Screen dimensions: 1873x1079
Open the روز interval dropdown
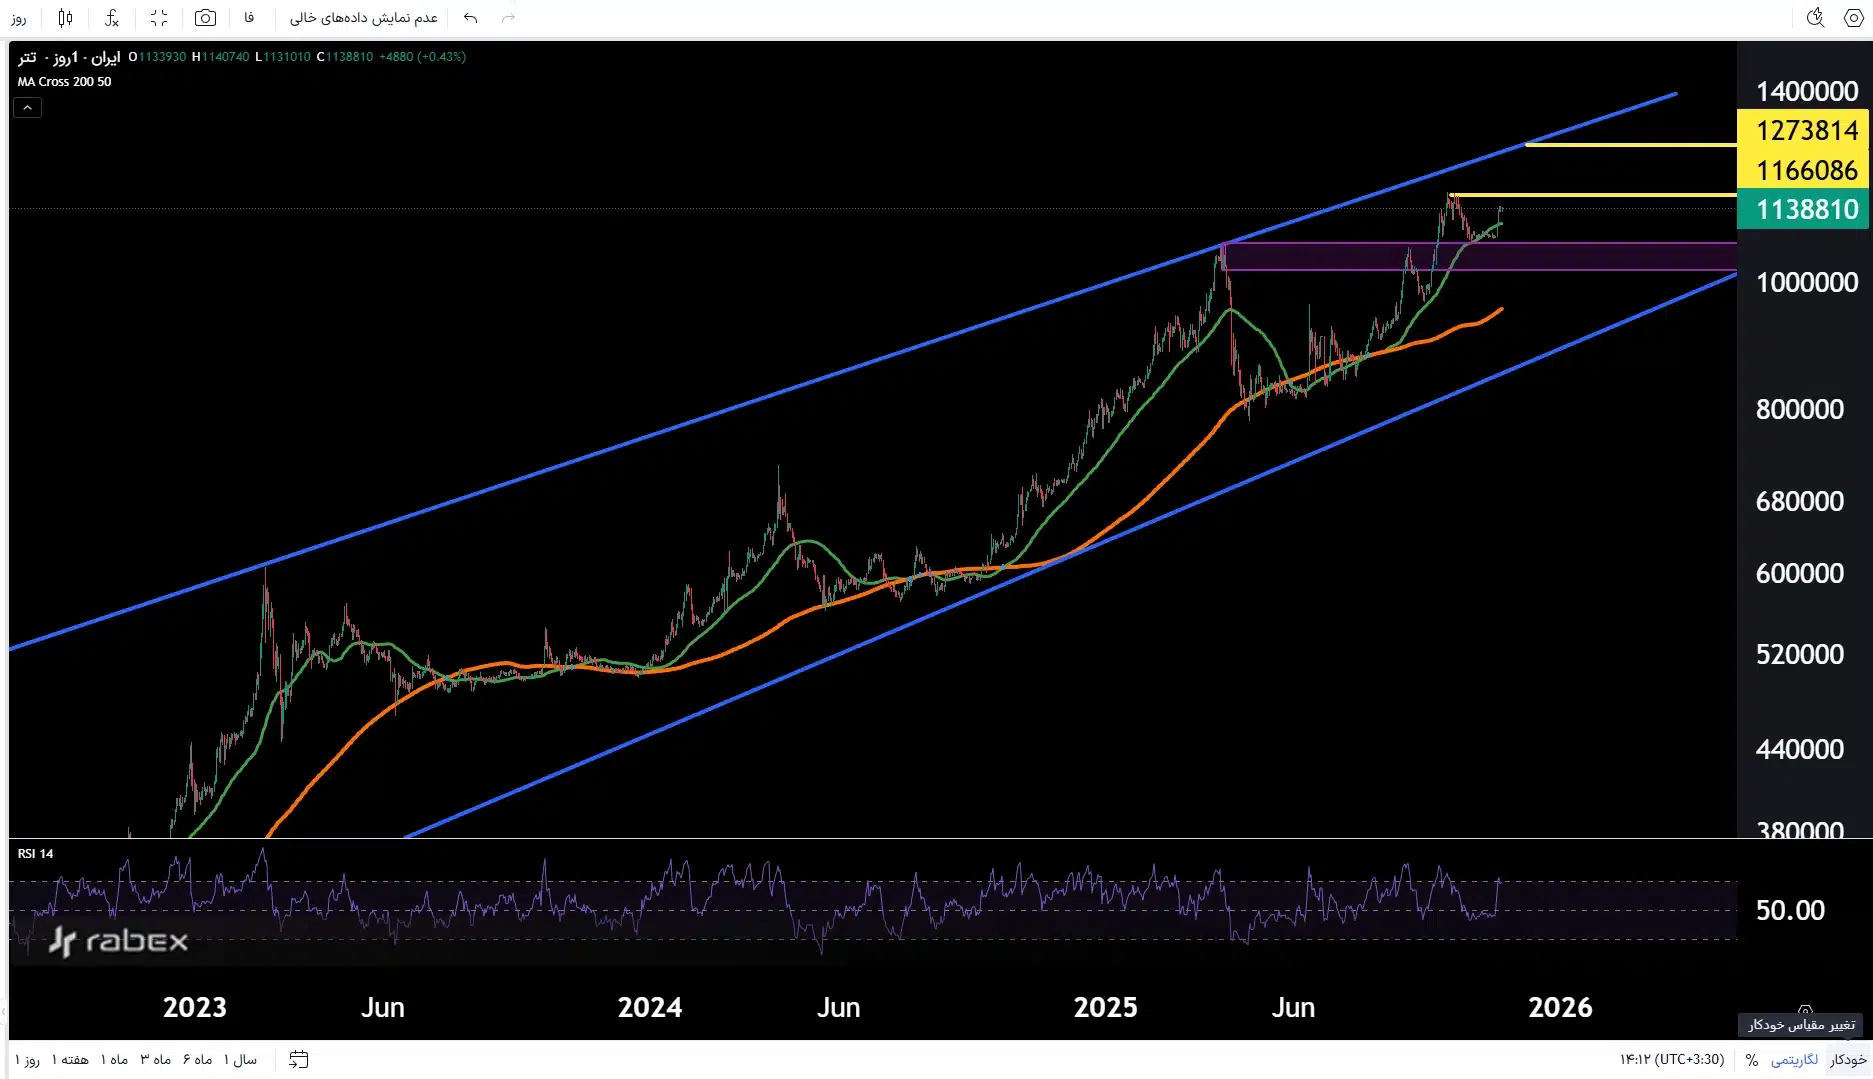19,18
